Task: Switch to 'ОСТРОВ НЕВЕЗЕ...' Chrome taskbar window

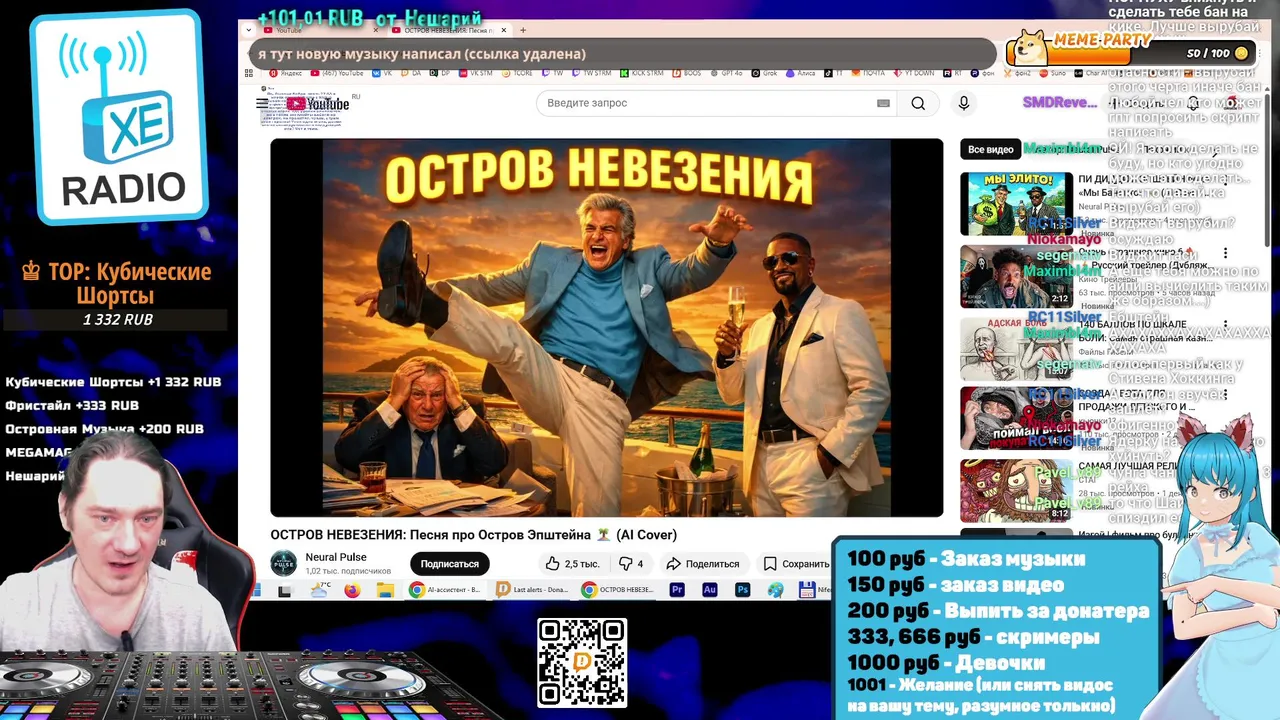Action: (x=617, y=590)
